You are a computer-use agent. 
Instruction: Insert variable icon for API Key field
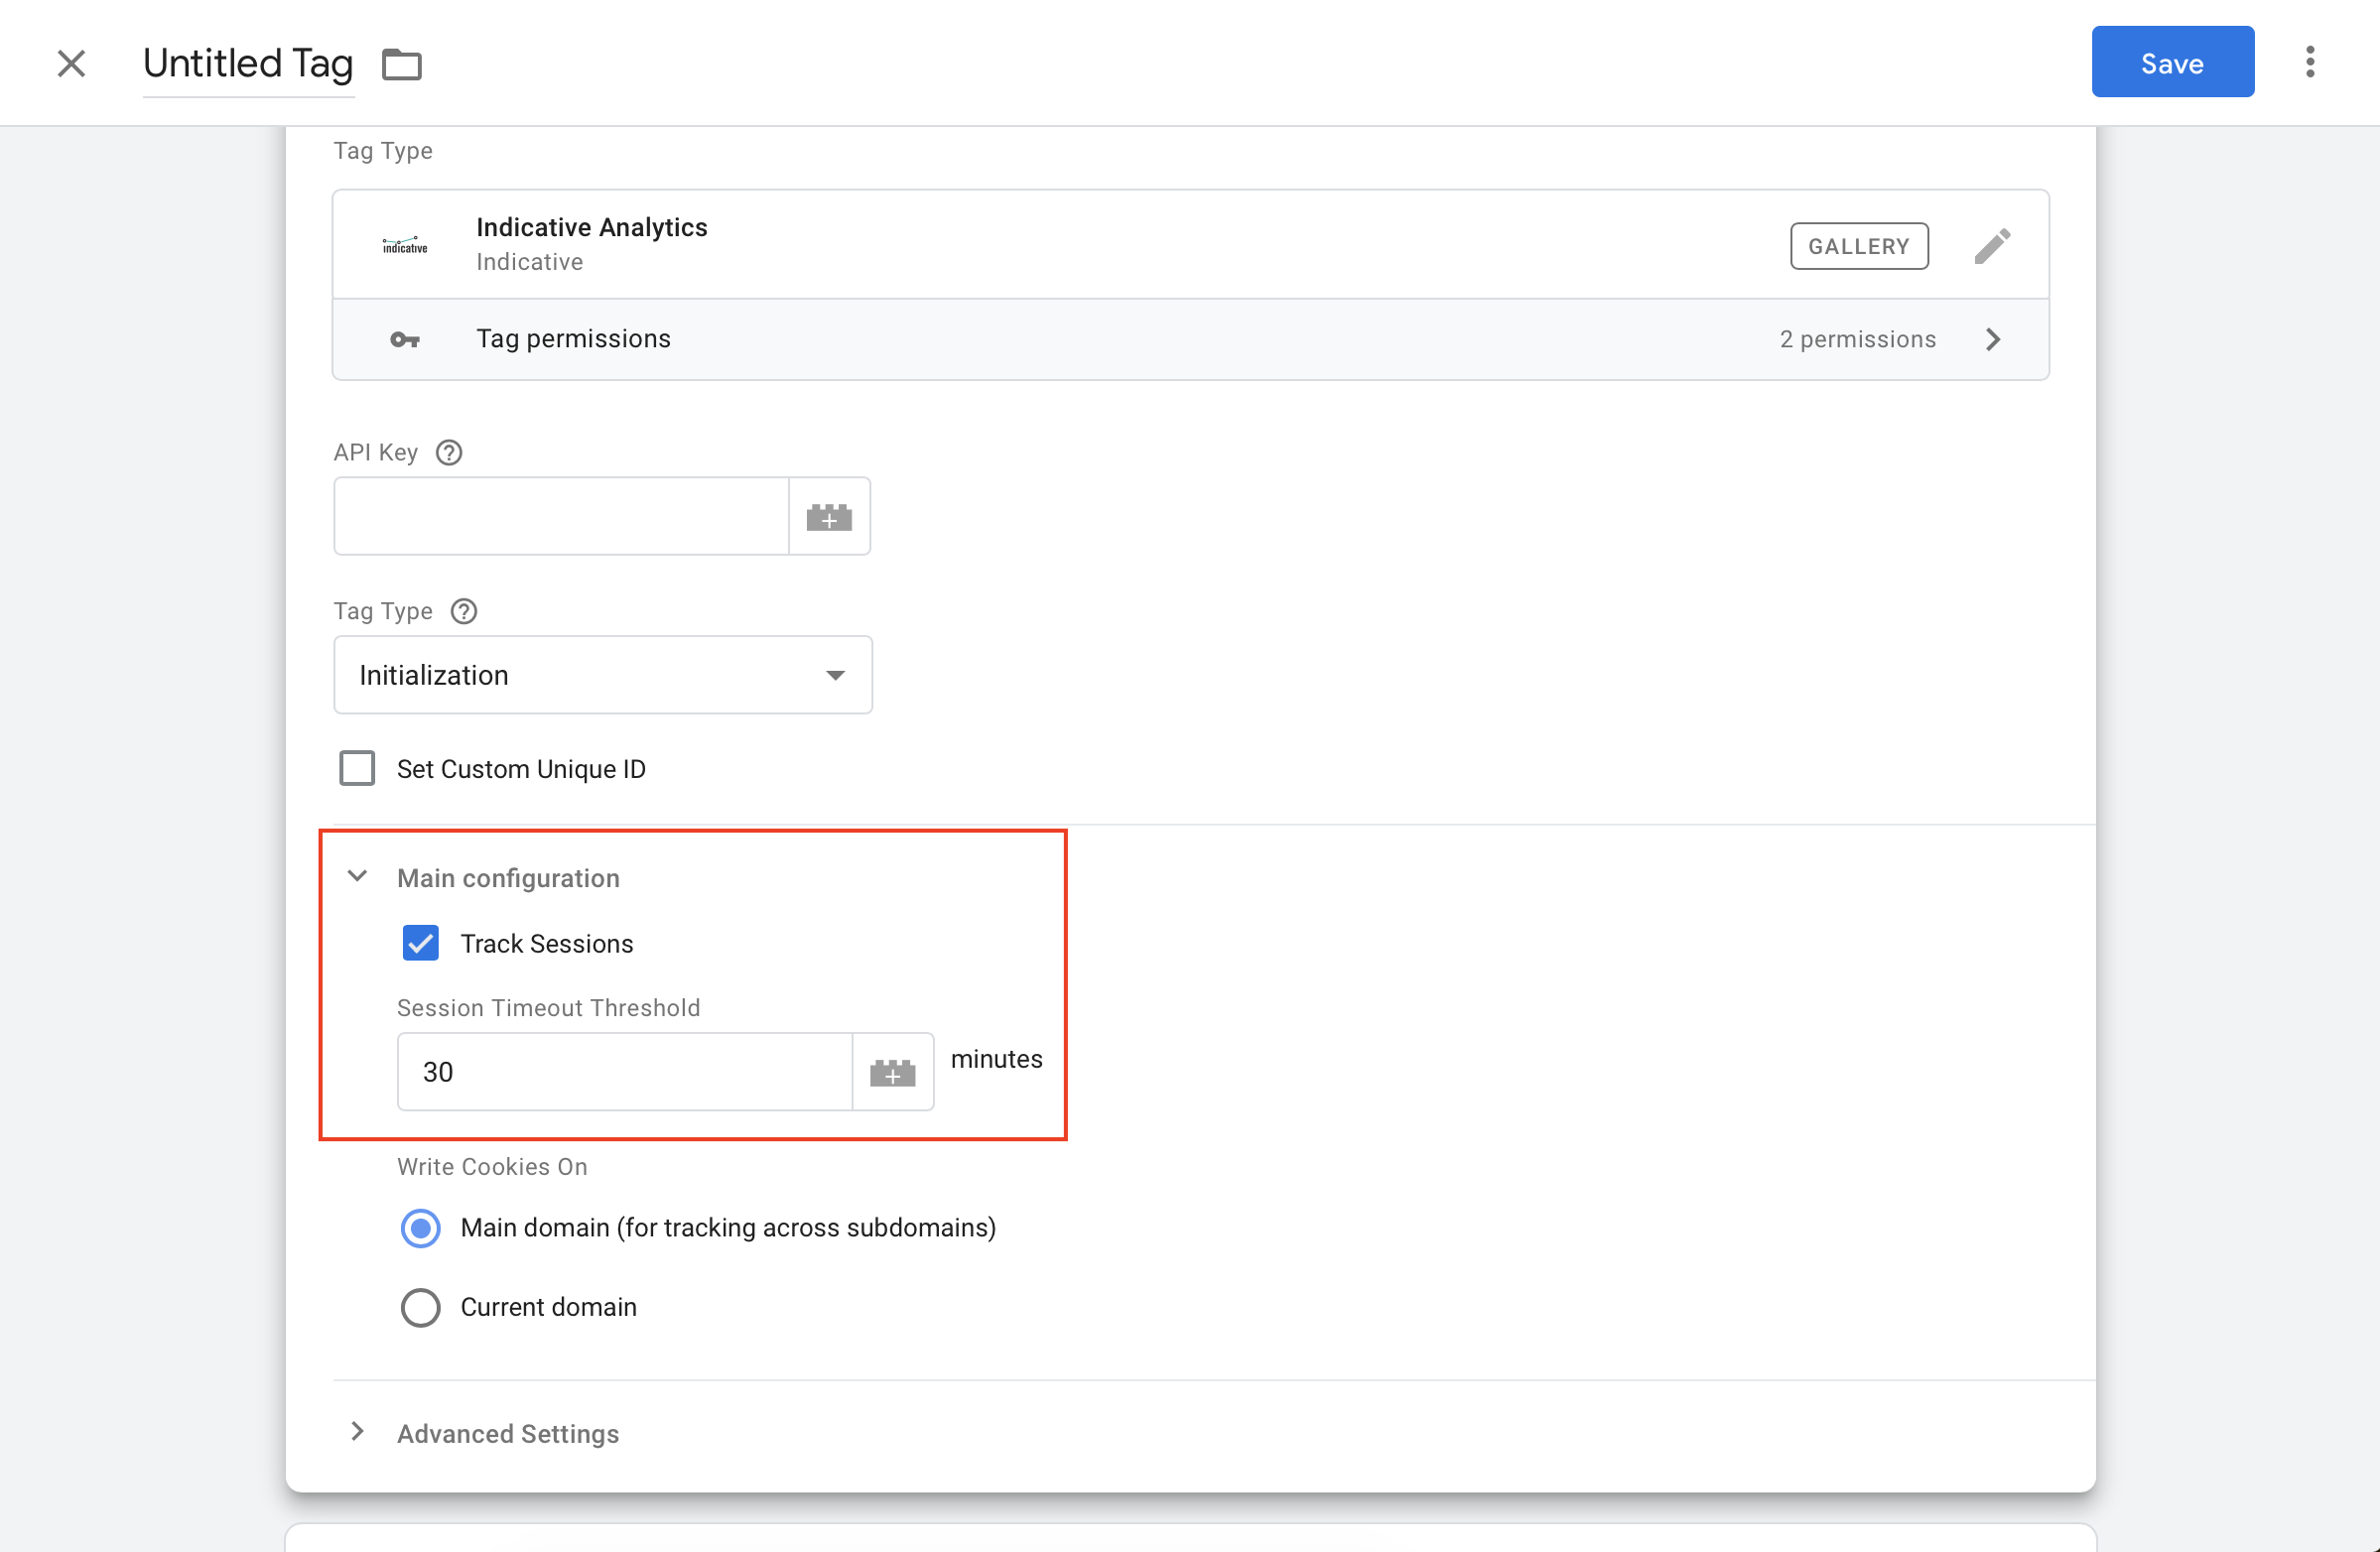(x=829, y=516)
